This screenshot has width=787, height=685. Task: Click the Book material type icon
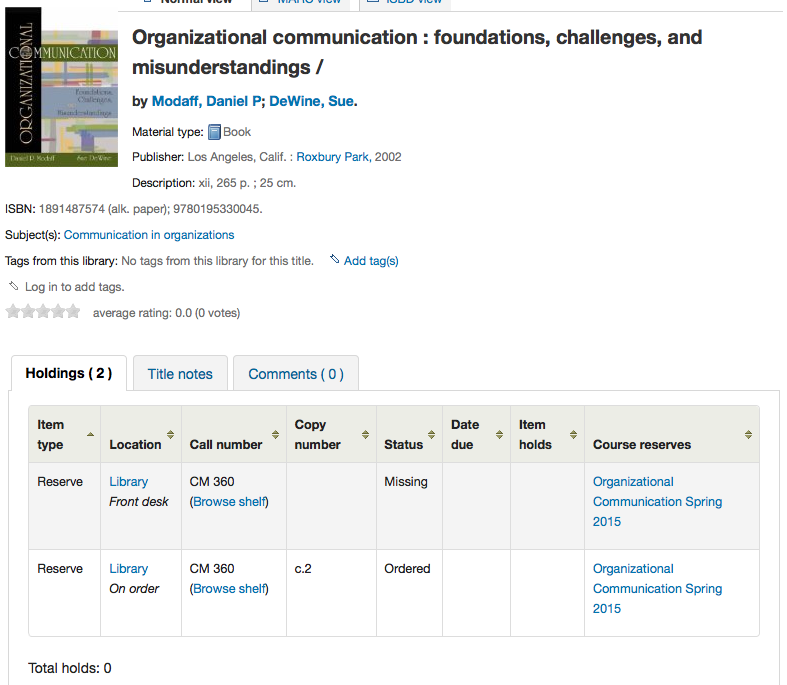pyautogui.click(x=214, y=132)
